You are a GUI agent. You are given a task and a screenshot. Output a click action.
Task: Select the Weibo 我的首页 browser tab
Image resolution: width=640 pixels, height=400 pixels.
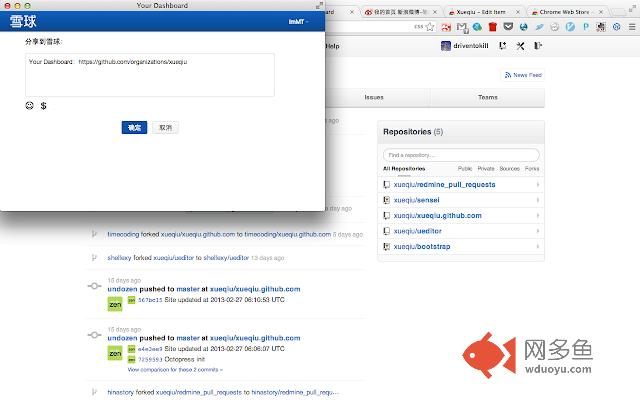tap(400, 12)
